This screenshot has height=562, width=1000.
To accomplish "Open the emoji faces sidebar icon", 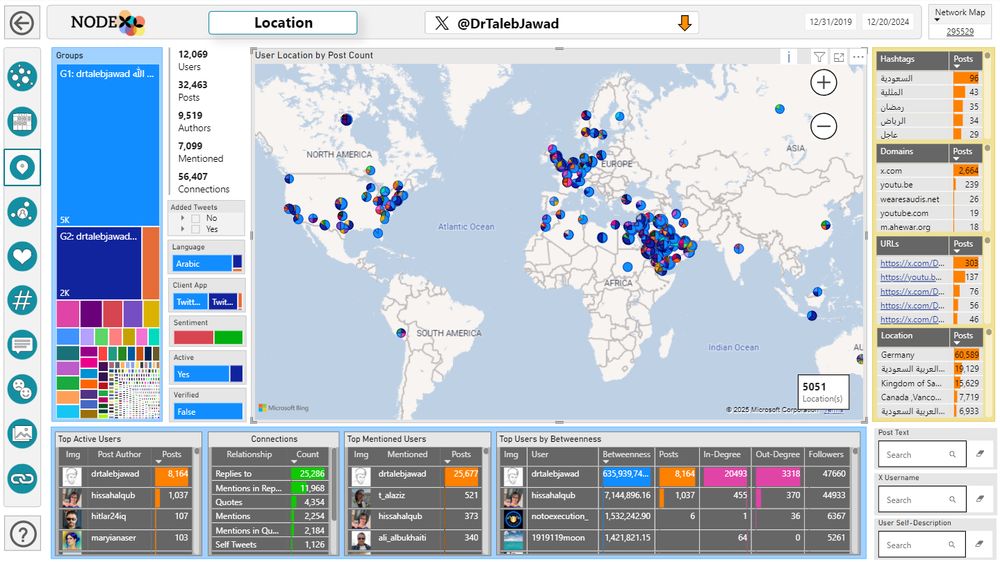I will click(22, 389).
